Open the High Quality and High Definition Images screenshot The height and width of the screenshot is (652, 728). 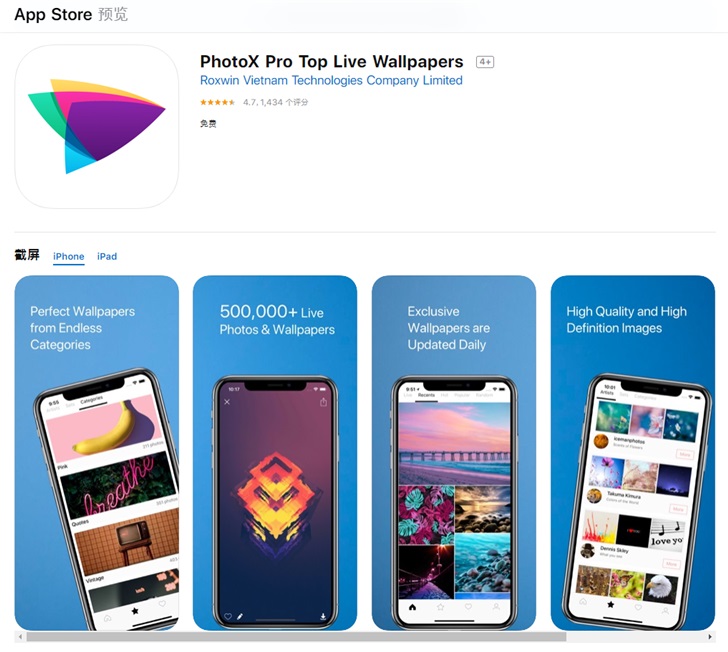[633, 453]
